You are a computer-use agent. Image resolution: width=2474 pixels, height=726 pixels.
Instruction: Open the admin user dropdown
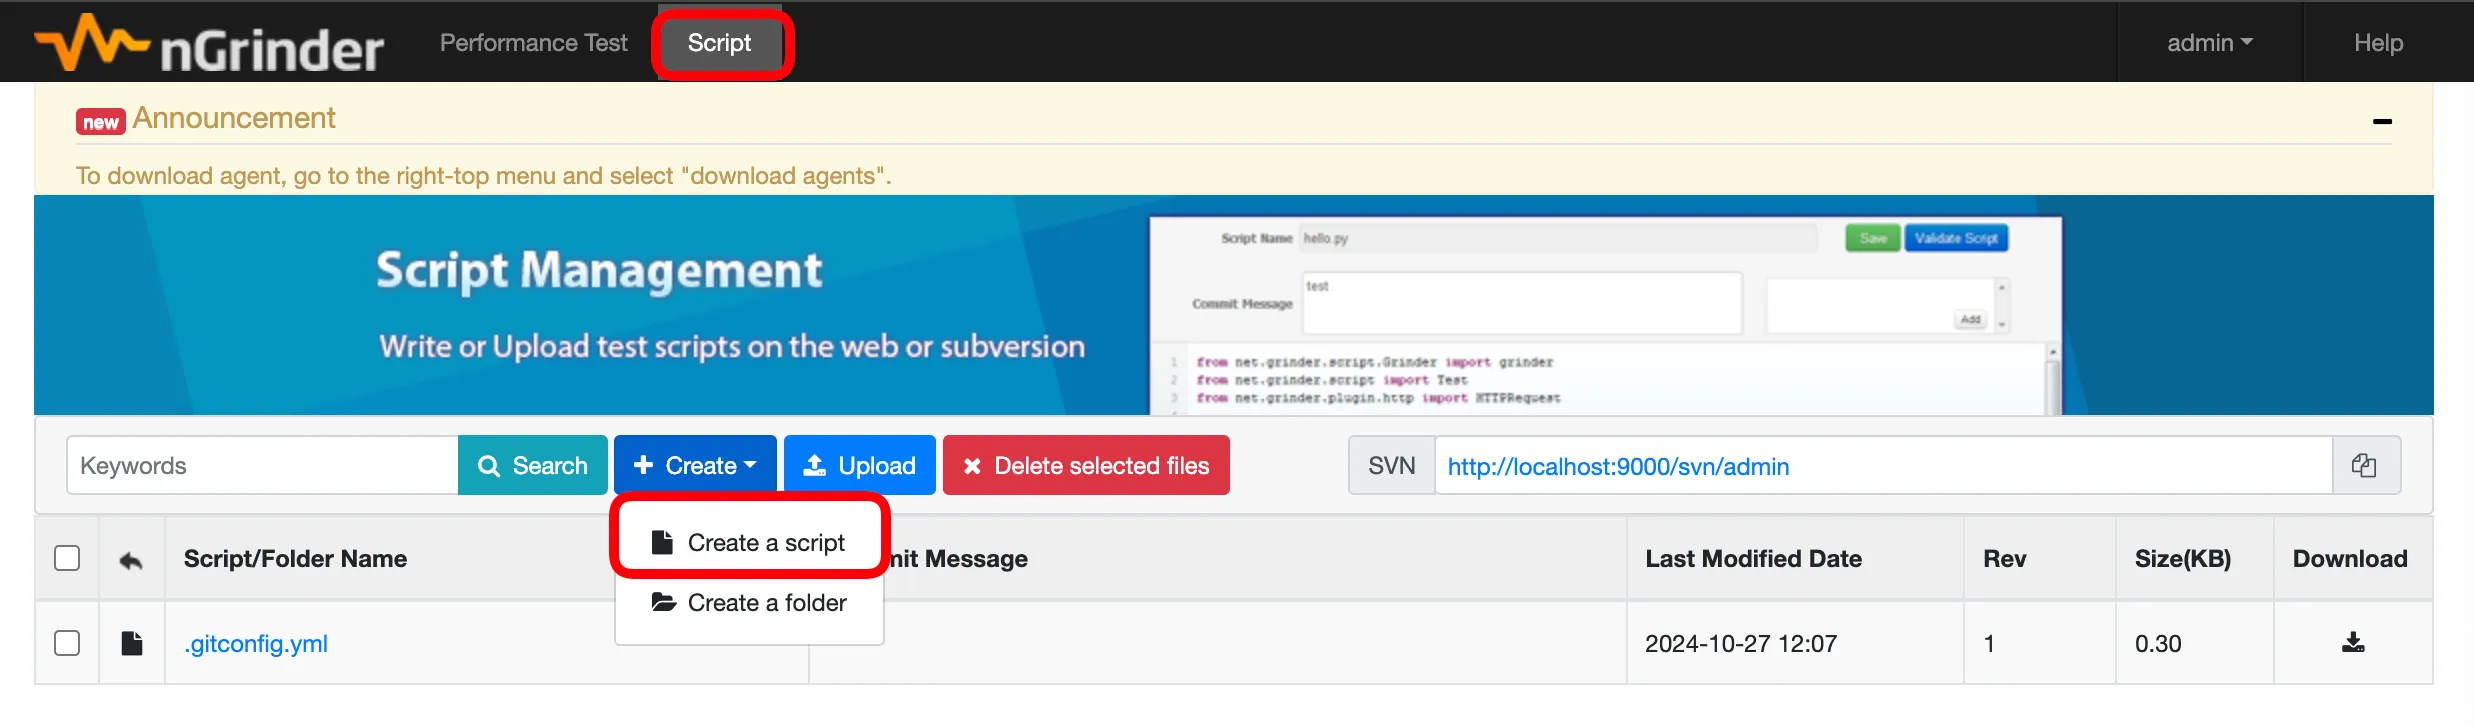[2209, 43]
